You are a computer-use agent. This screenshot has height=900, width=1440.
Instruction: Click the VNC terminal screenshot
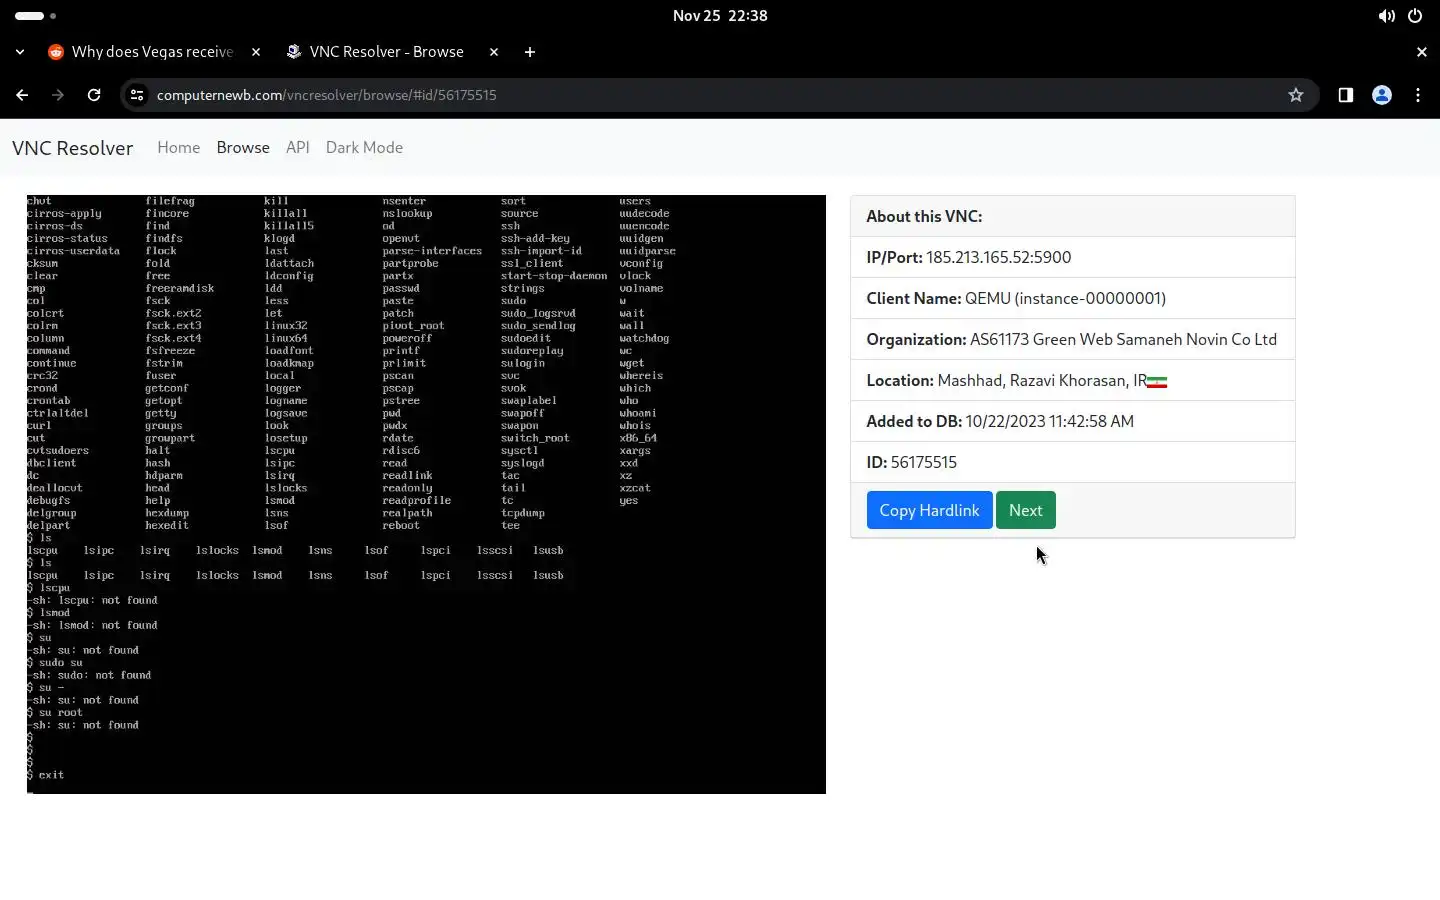426,494
